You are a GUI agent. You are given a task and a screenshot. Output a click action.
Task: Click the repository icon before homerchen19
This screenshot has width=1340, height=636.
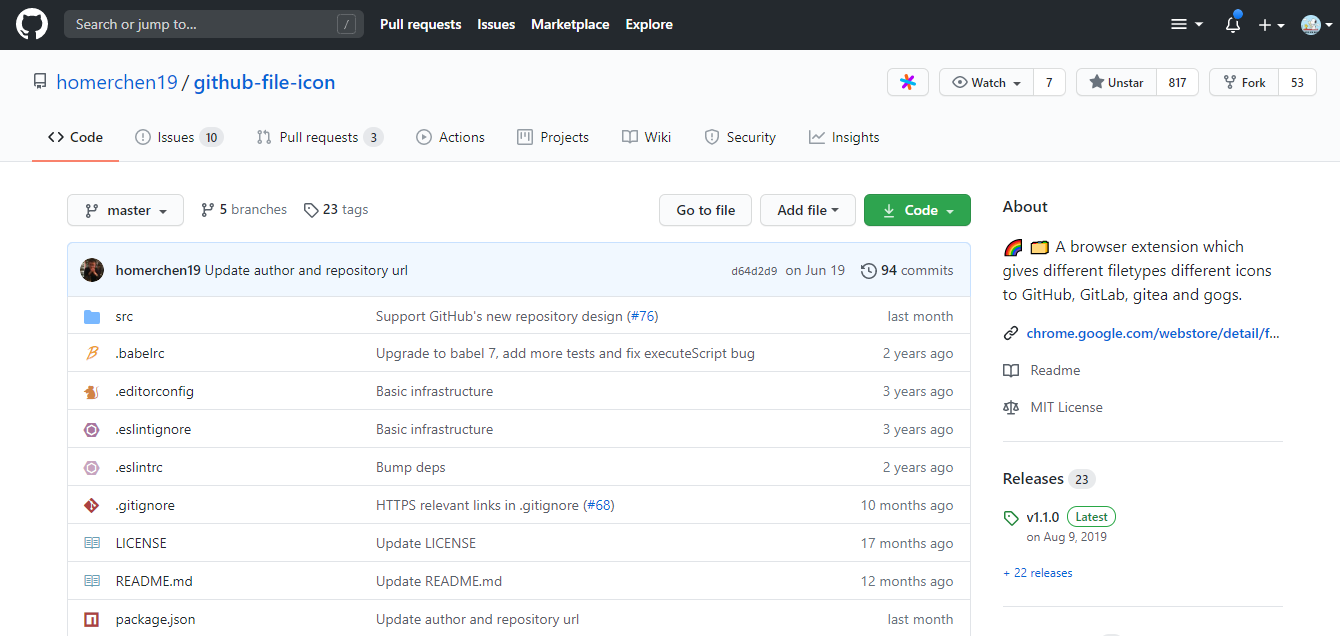[x=40, y=82]
